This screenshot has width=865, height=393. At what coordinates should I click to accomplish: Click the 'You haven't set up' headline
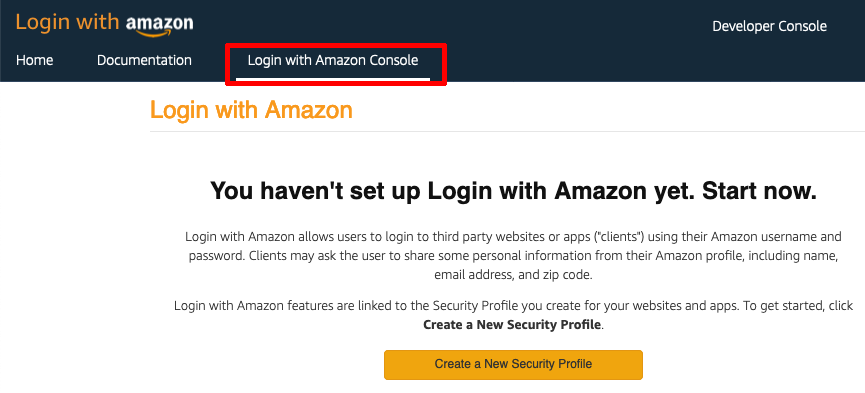[513, 191]
